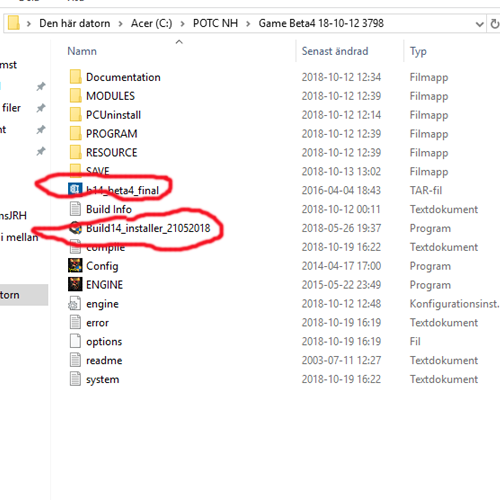
Task: Select the highlighted 'torn' navigation pane item
Action: (x=24, y=295)
